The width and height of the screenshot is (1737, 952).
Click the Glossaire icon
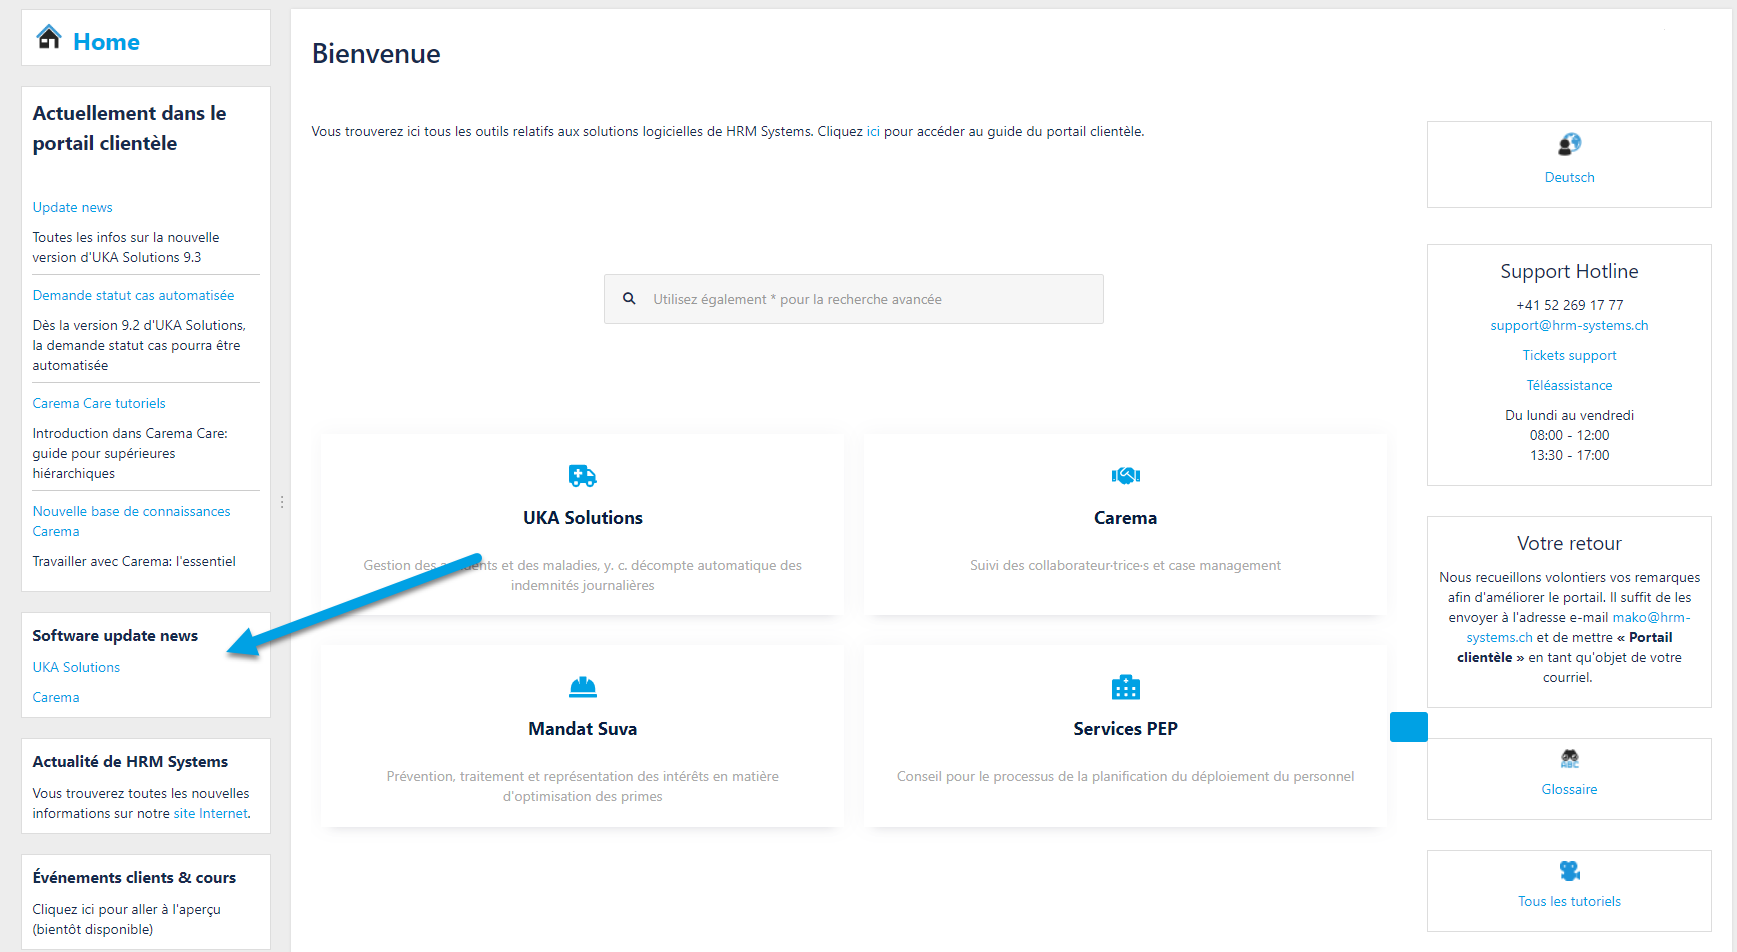pos(1569,758)
